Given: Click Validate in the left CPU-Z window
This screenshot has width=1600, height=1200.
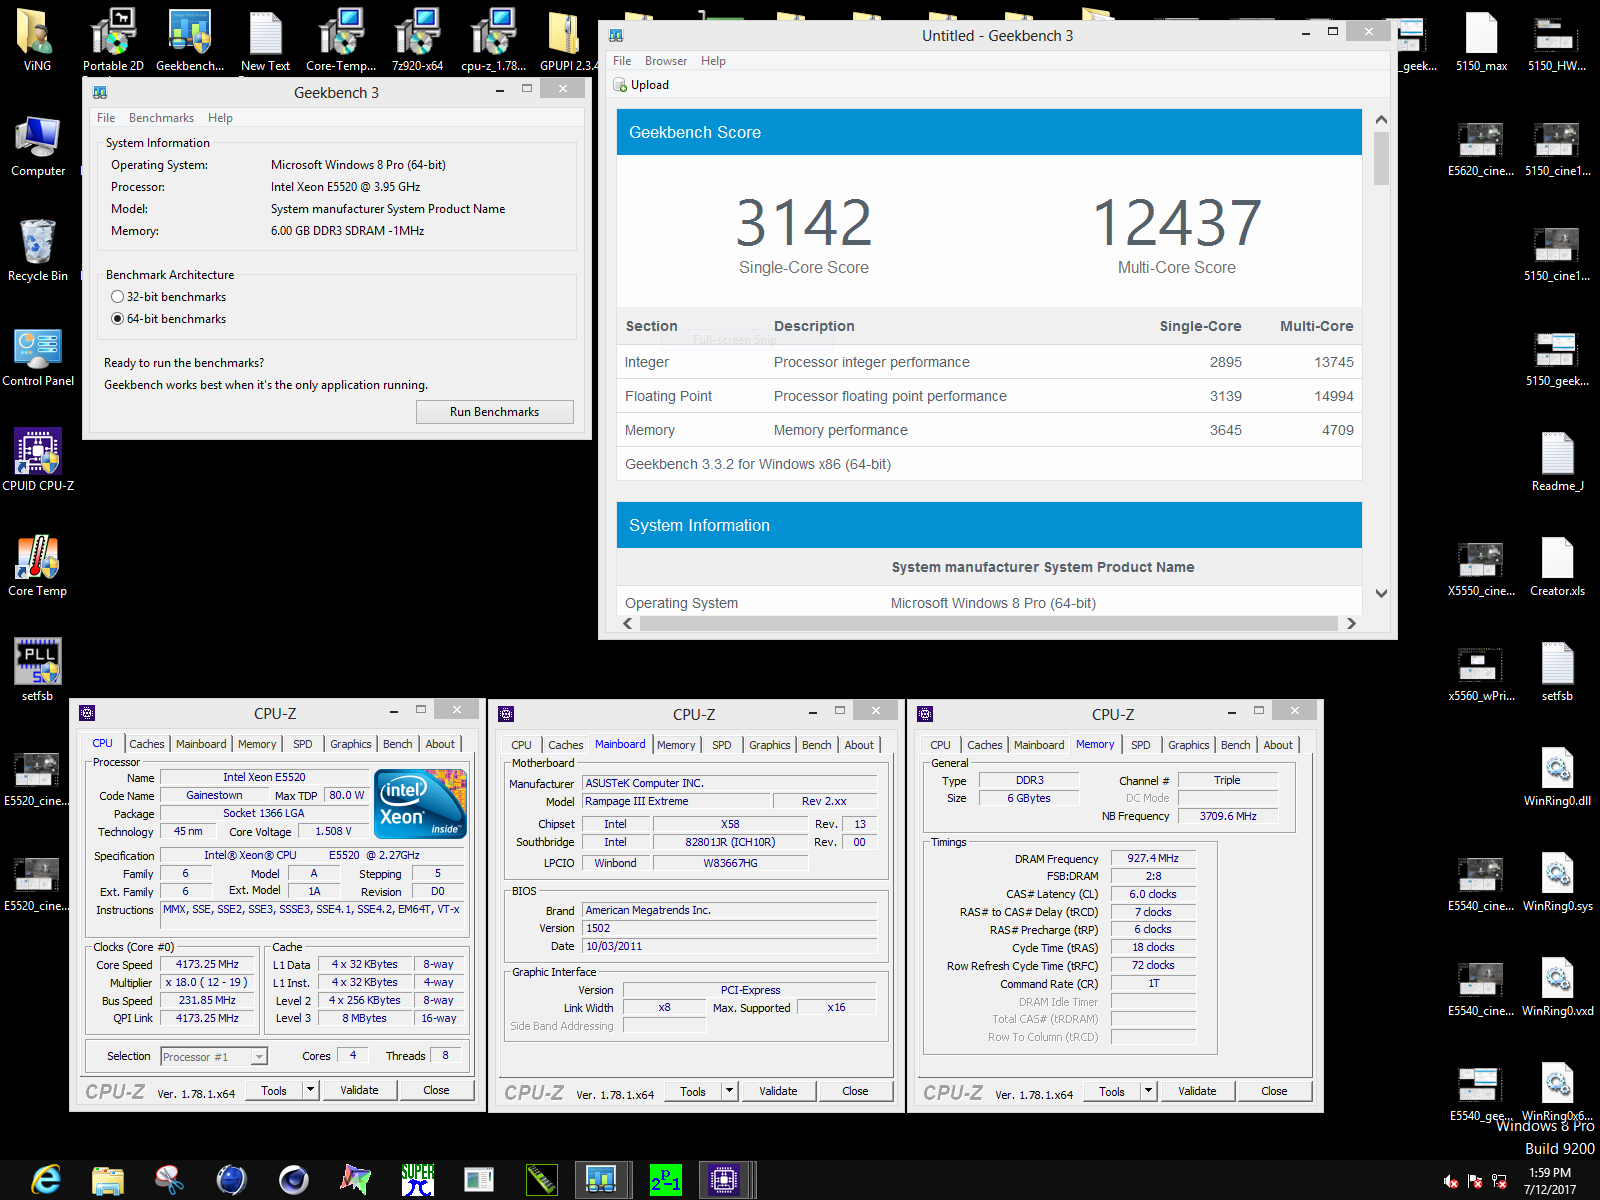Looking at the screenshot, I should [x=359, y=1090].
